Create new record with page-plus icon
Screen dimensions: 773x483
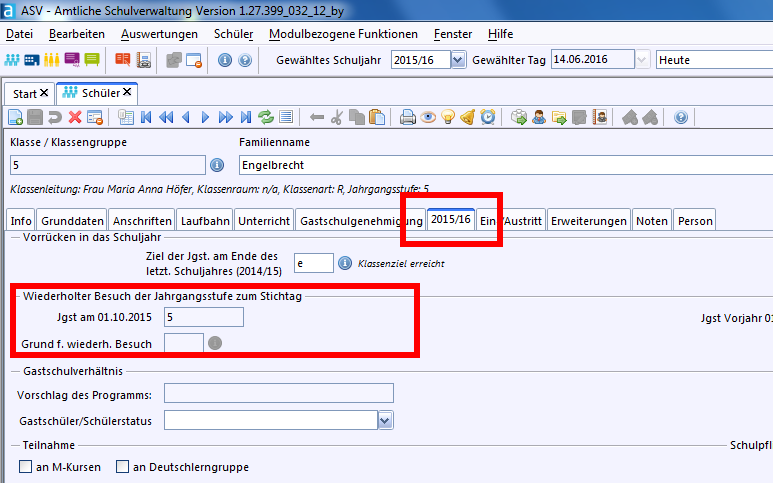15,117
